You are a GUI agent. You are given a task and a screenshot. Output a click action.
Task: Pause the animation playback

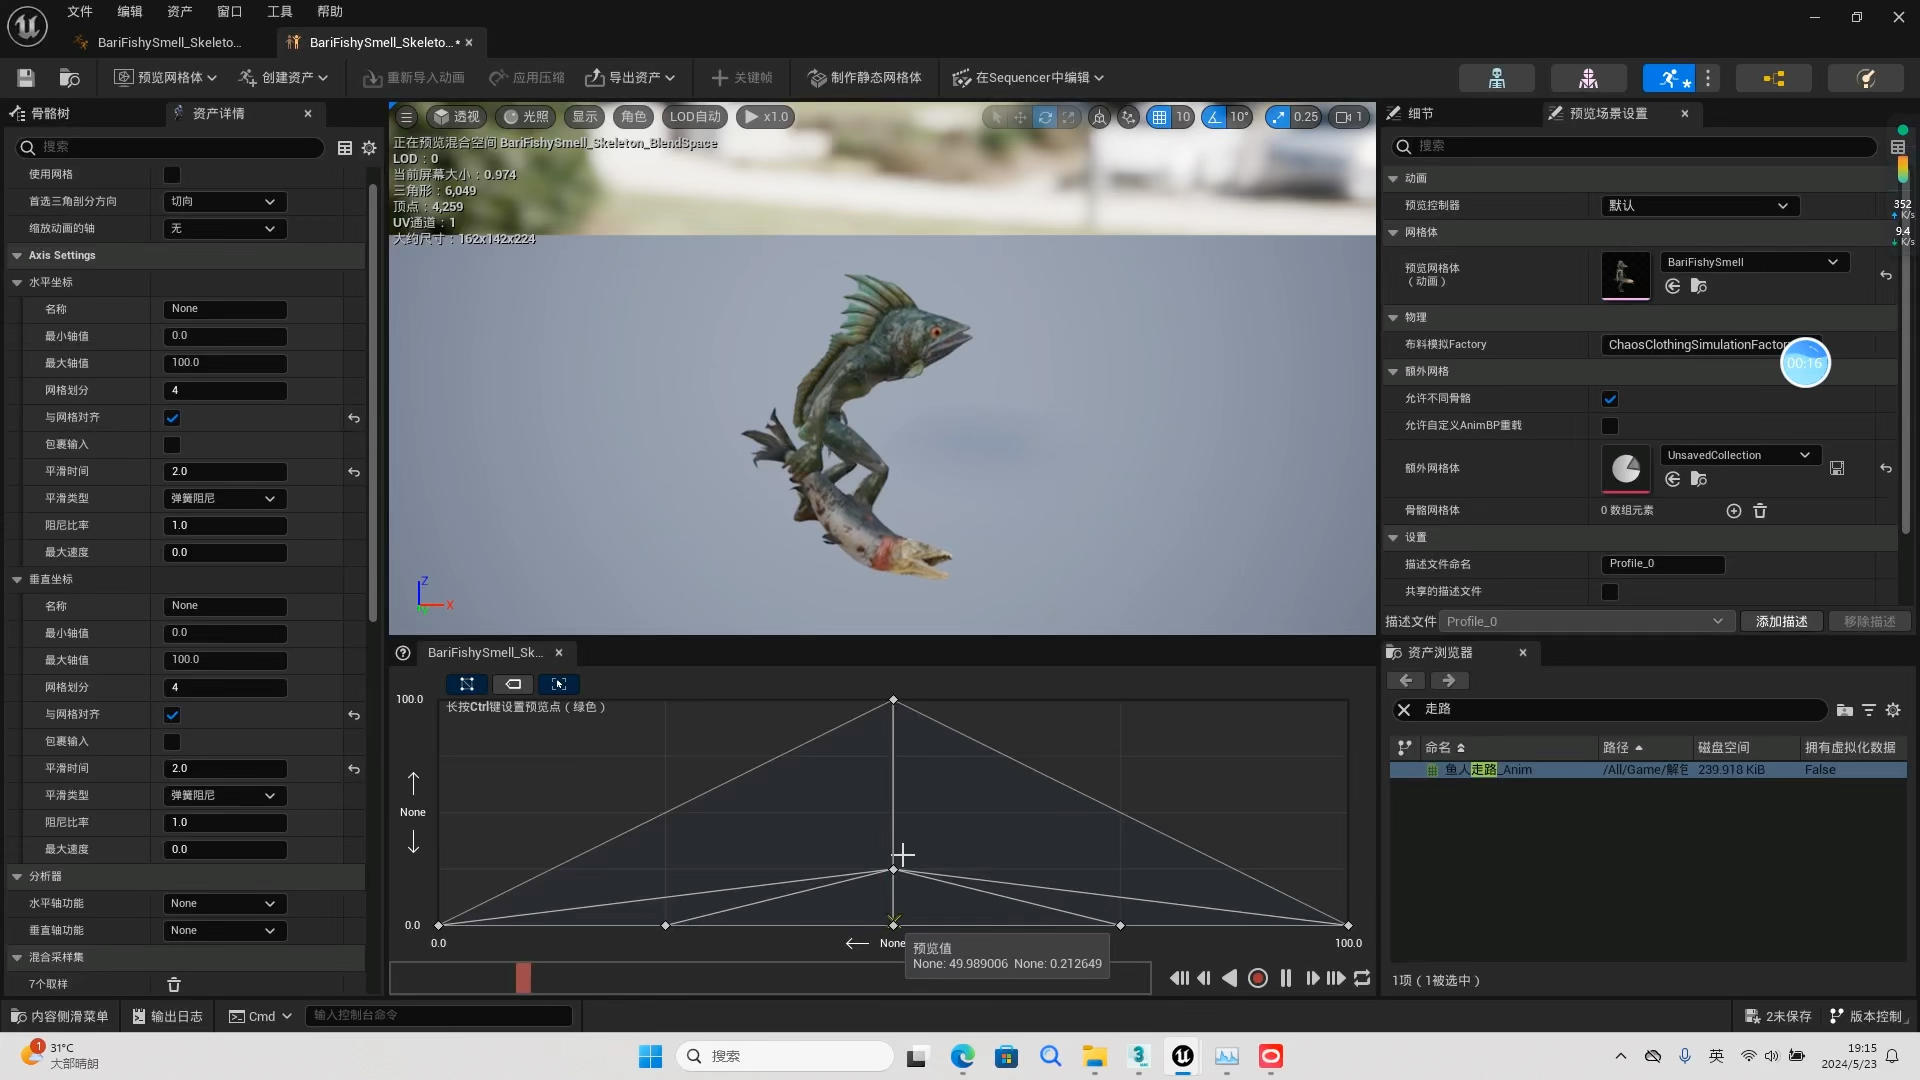(x=1286, y=979)
